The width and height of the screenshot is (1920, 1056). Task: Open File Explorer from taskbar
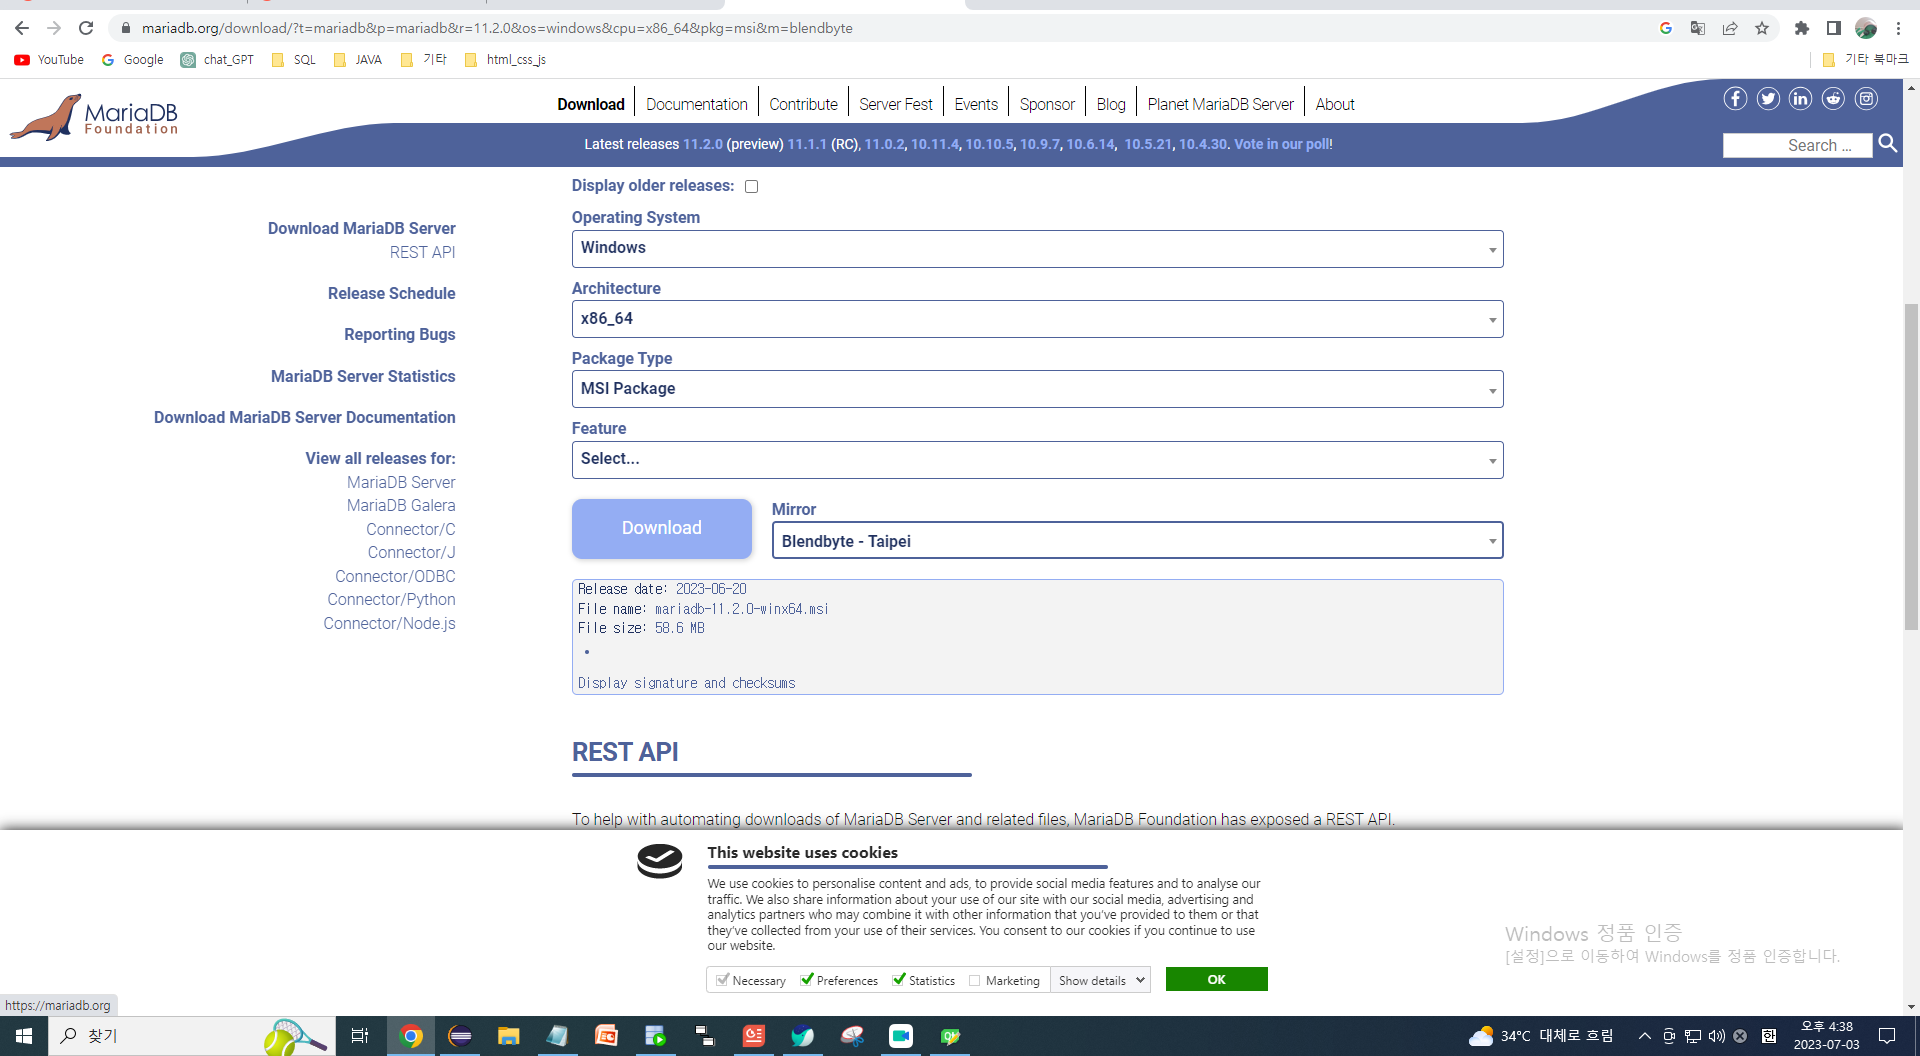pos(509,1036)
